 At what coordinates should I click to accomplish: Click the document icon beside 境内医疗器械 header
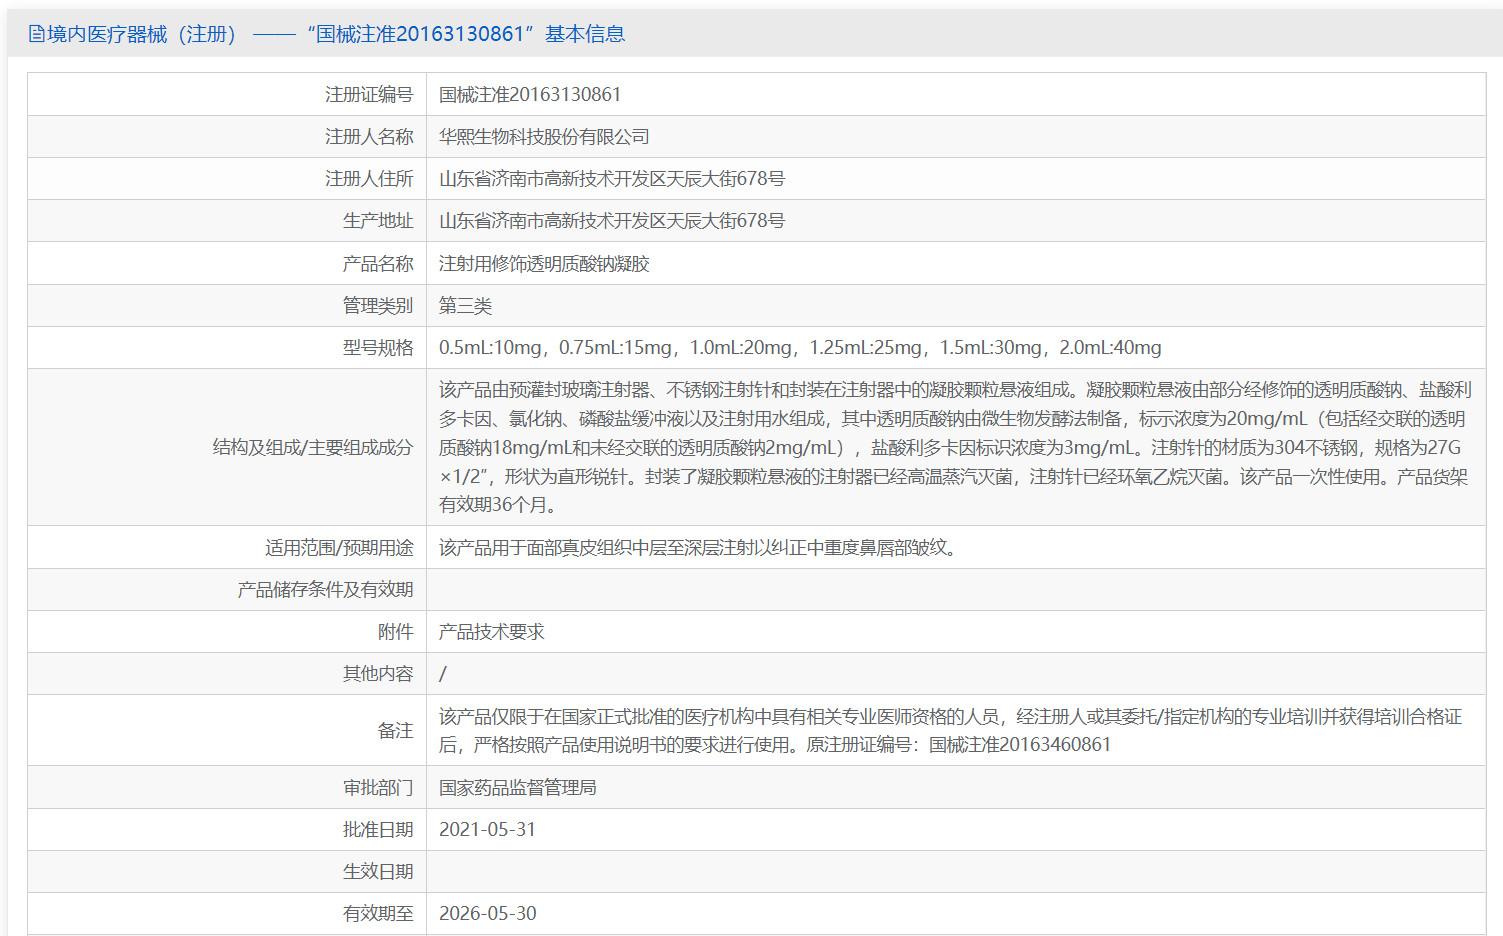point(36,34)
